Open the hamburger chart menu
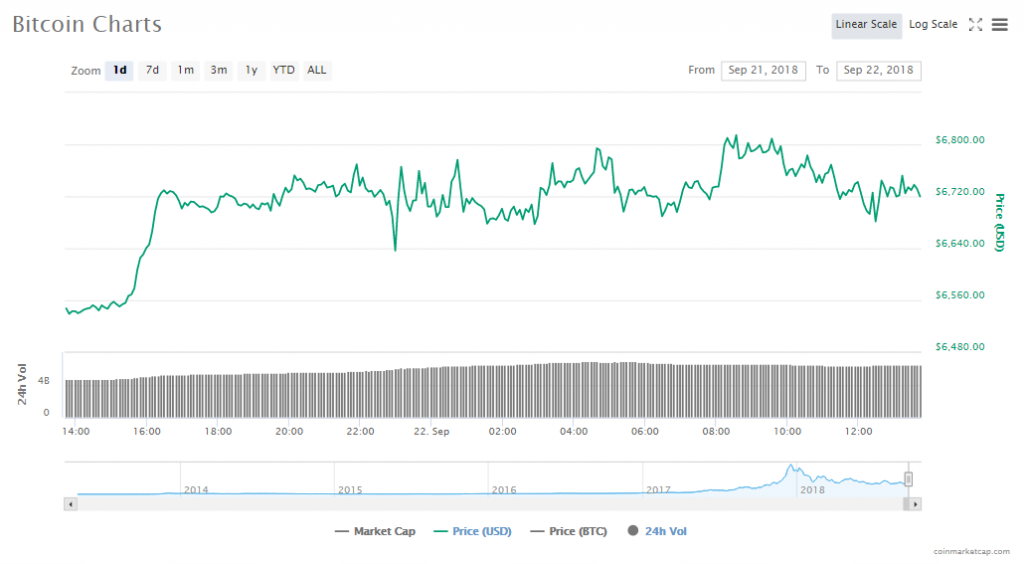This screenshot has width=1024, height=564. [x=999, y=25]
